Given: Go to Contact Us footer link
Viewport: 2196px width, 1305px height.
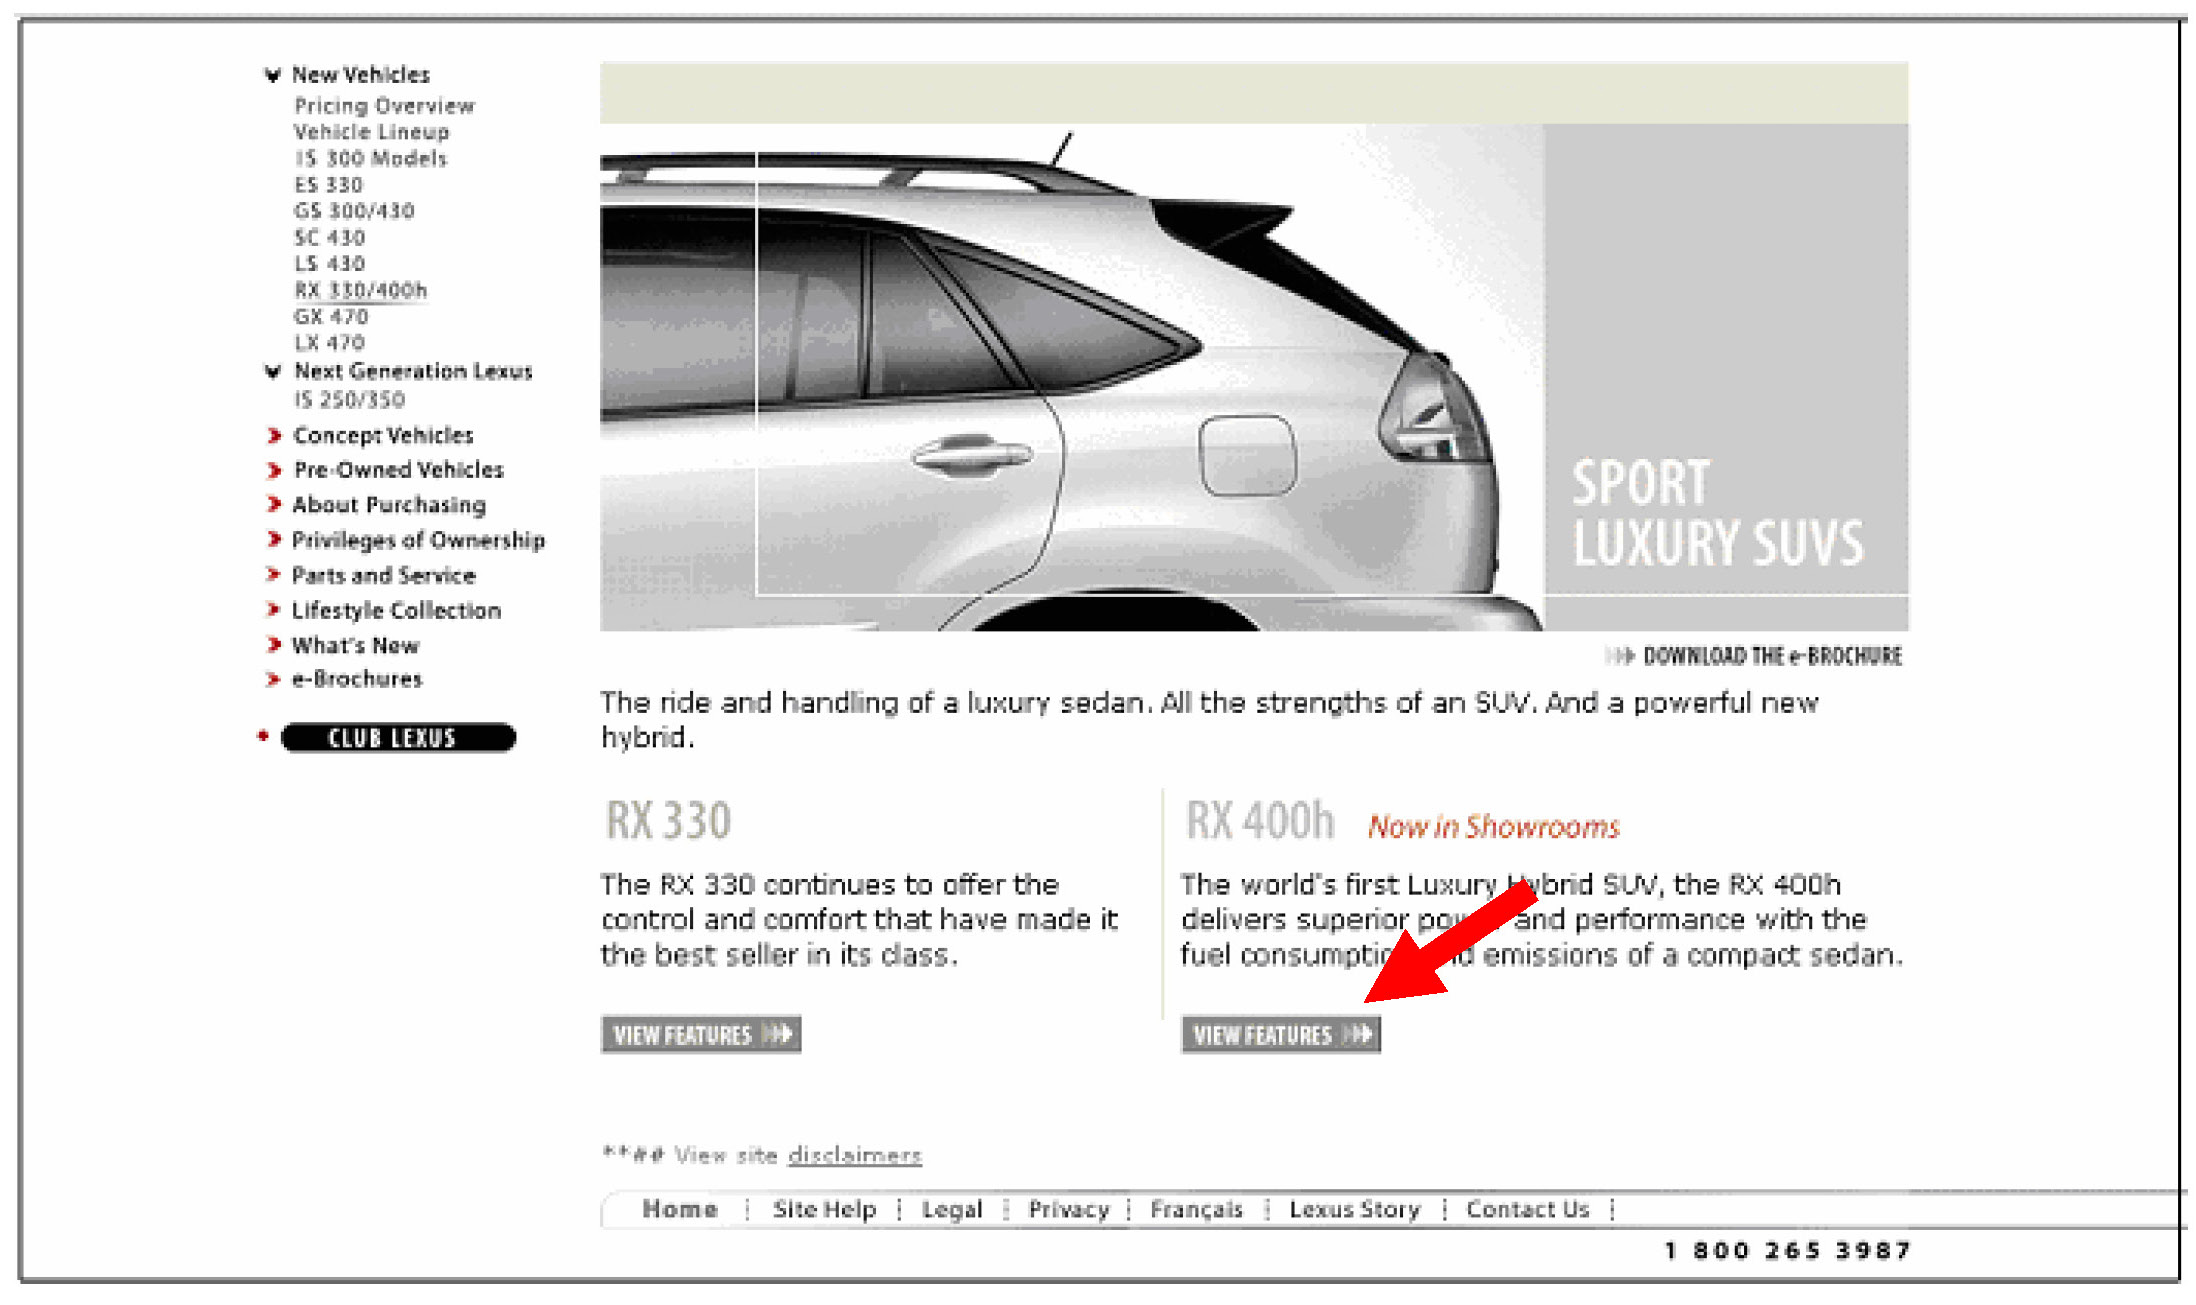Looking at the screenshot, I should (1528, 1210).
